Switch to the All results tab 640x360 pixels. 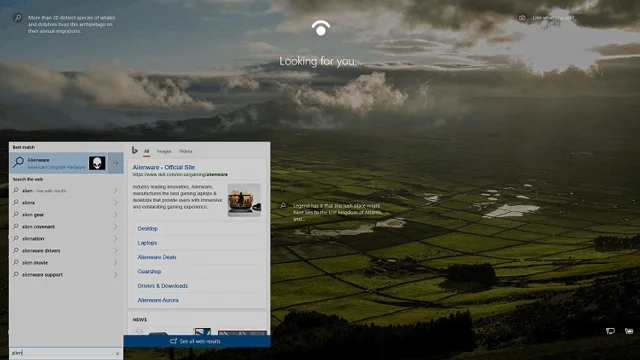tap(146, 151)
